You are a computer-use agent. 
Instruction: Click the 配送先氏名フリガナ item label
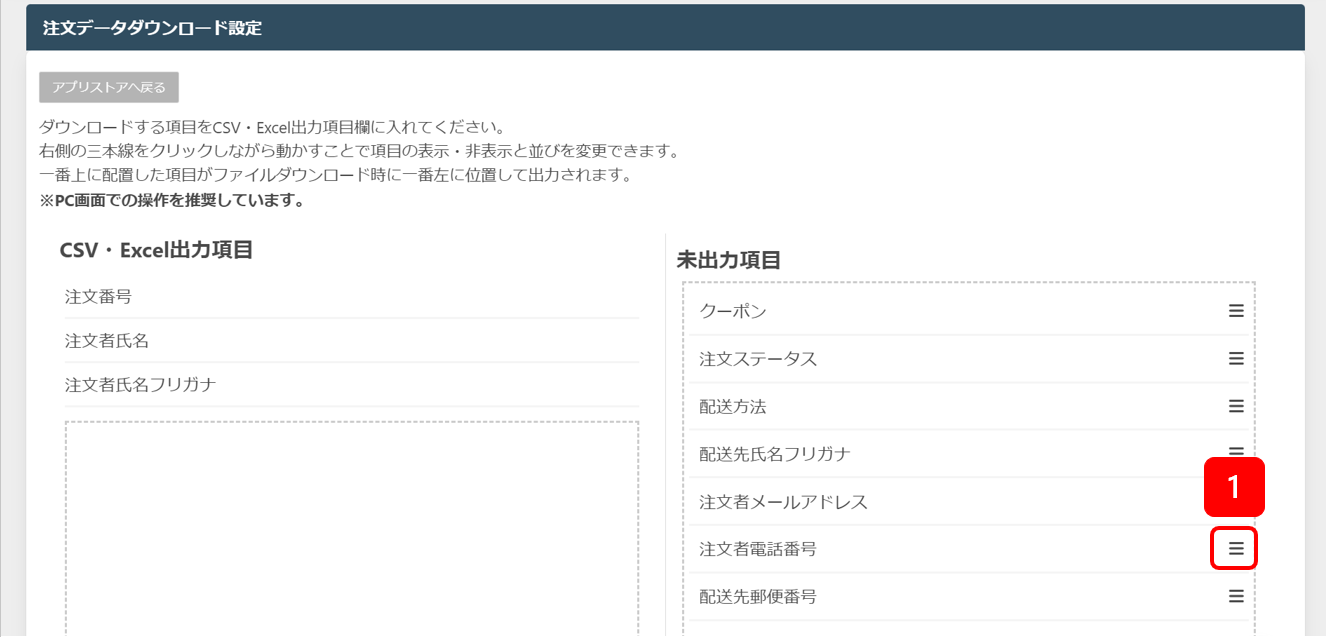(x=775, y=454)
